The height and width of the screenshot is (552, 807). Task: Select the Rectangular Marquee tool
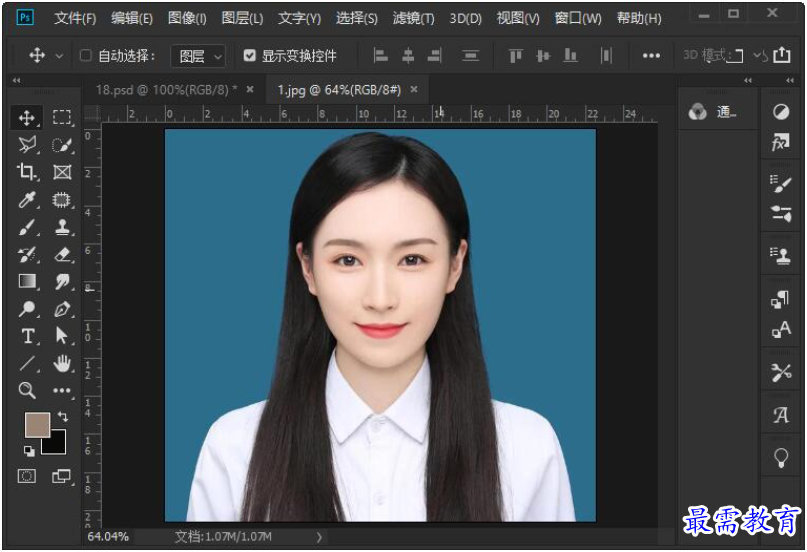point(62,118)
